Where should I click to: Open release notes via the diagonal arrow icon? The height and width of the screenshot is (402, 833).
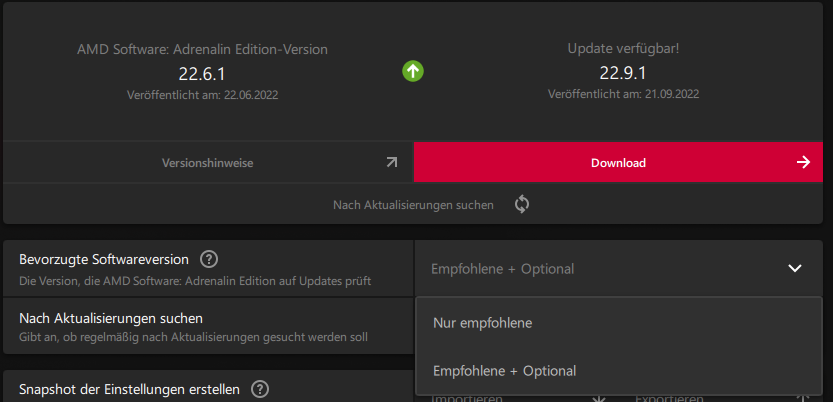tap(392, 162)
